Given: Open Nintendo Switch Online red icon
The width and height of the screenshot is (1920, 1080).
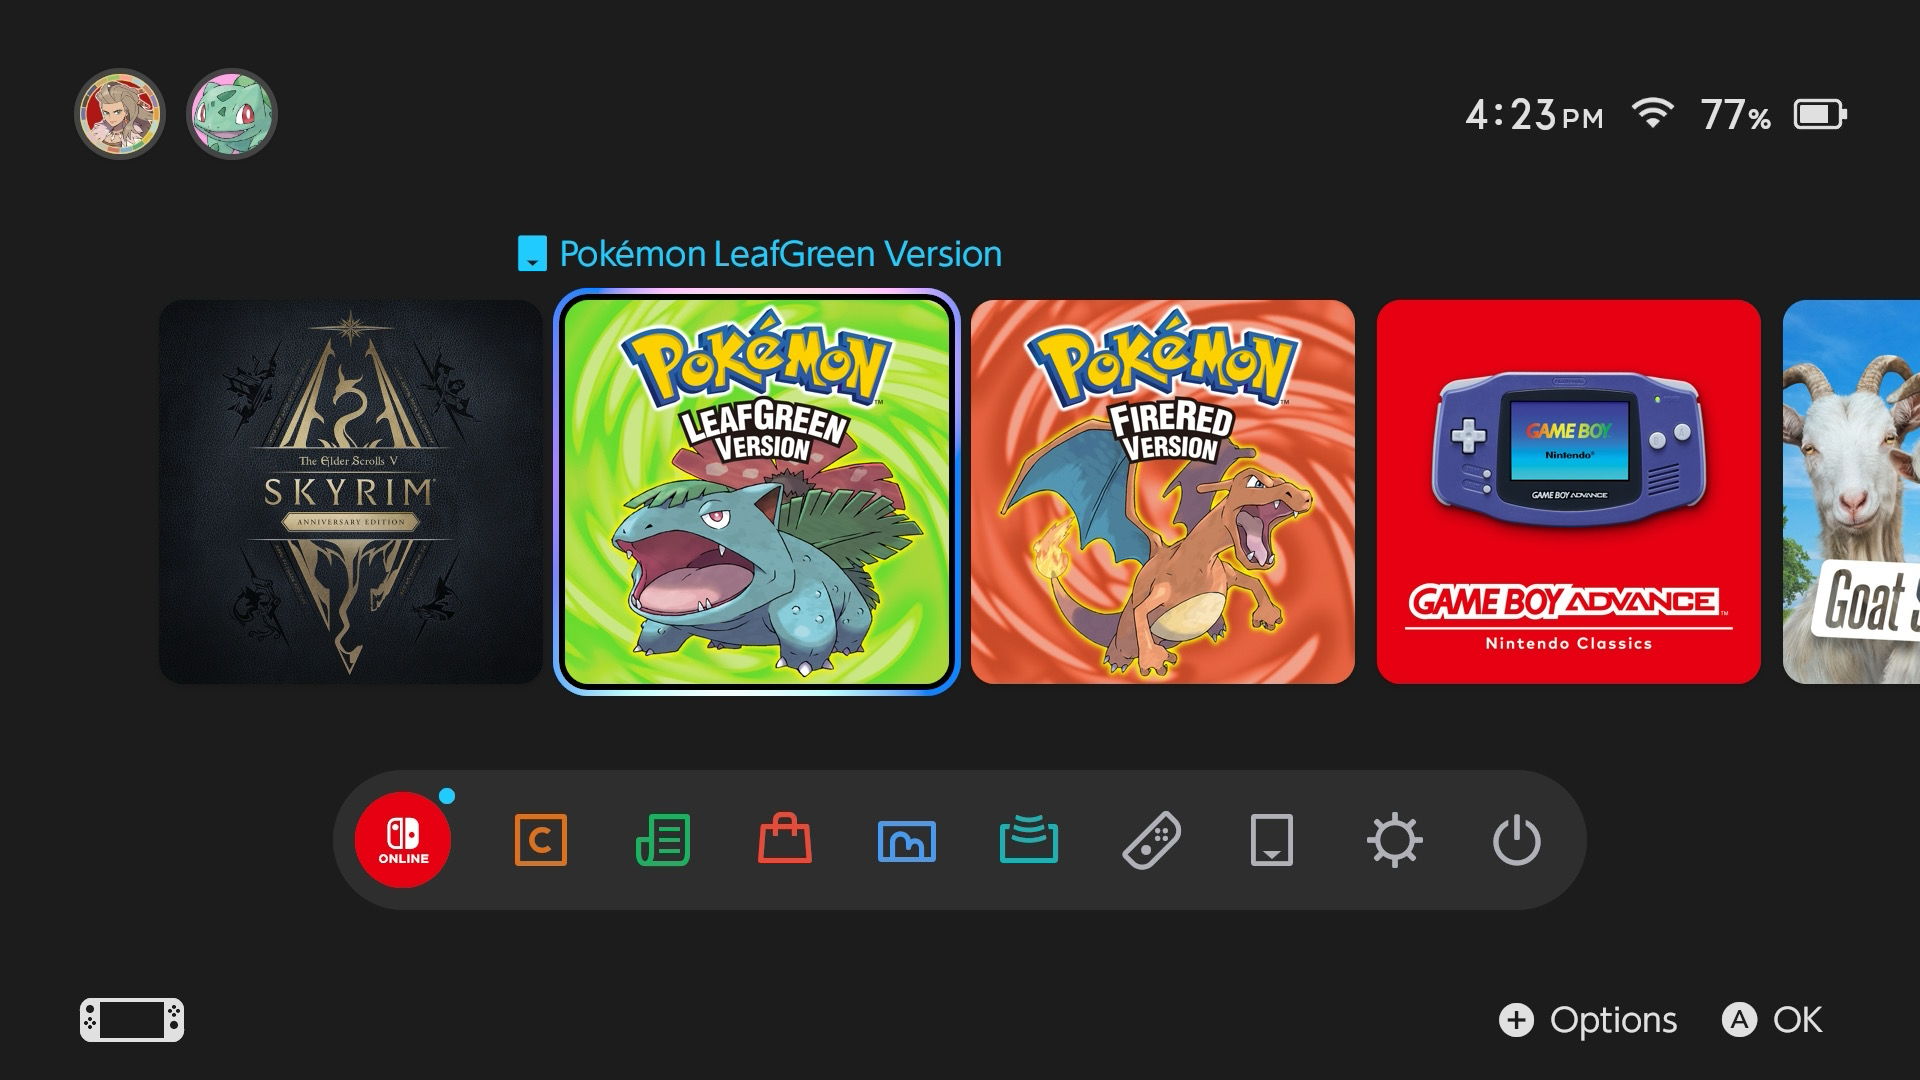Looking at the screenshot, I should click(403, 840).
